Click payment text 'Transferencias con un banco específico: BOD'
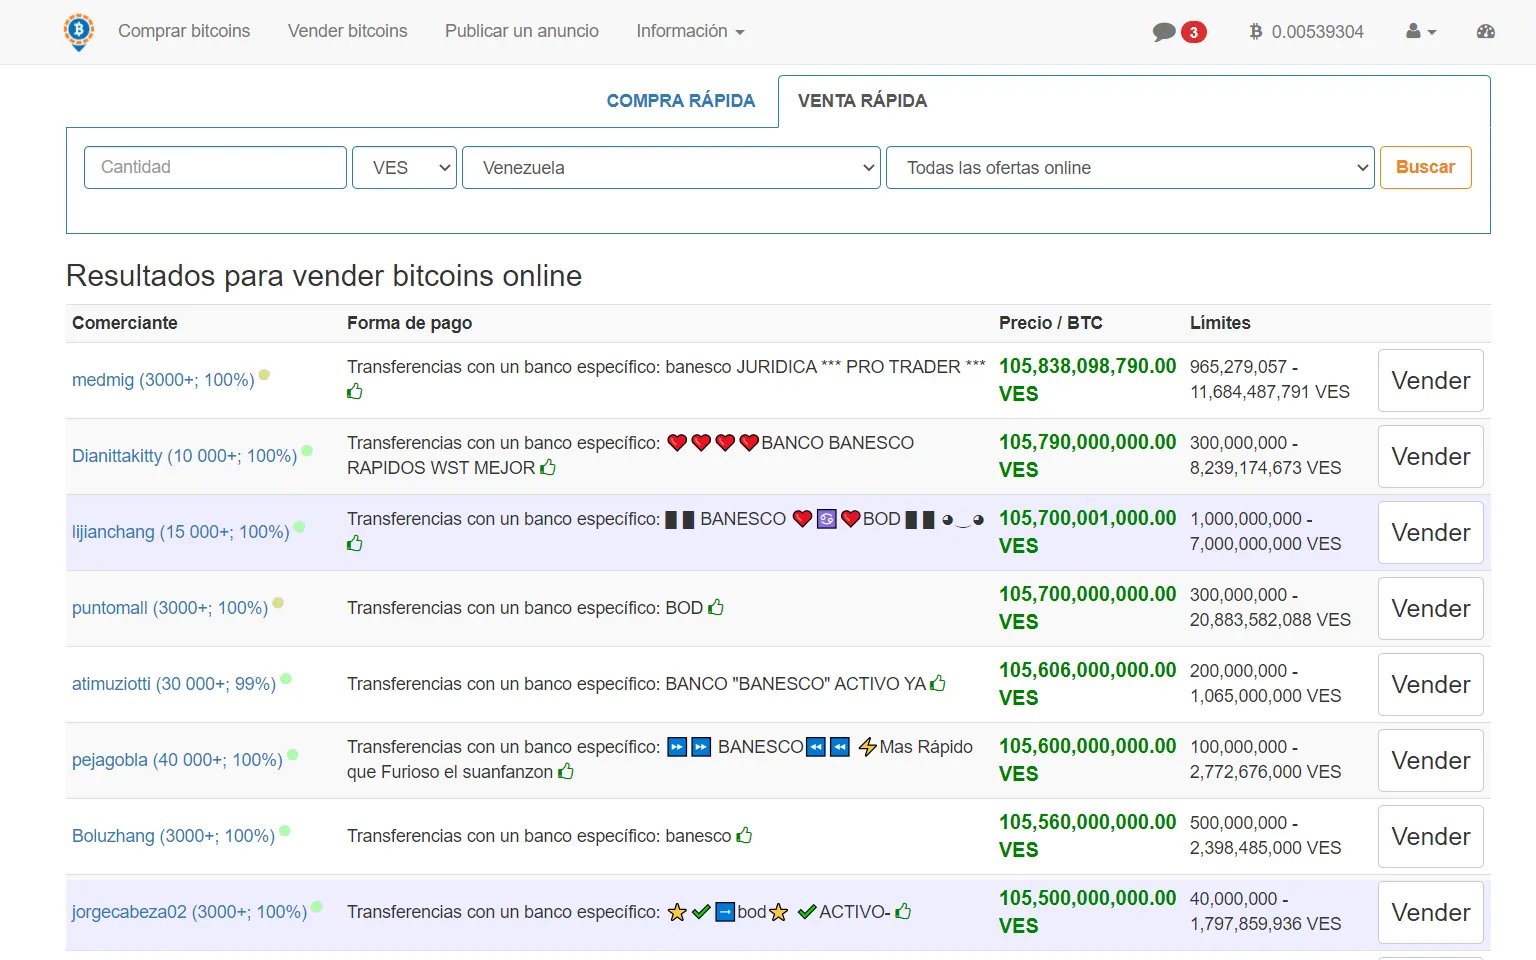This screenshot has width=1536, height=960. pyautogui.click(x=525, y=608)
